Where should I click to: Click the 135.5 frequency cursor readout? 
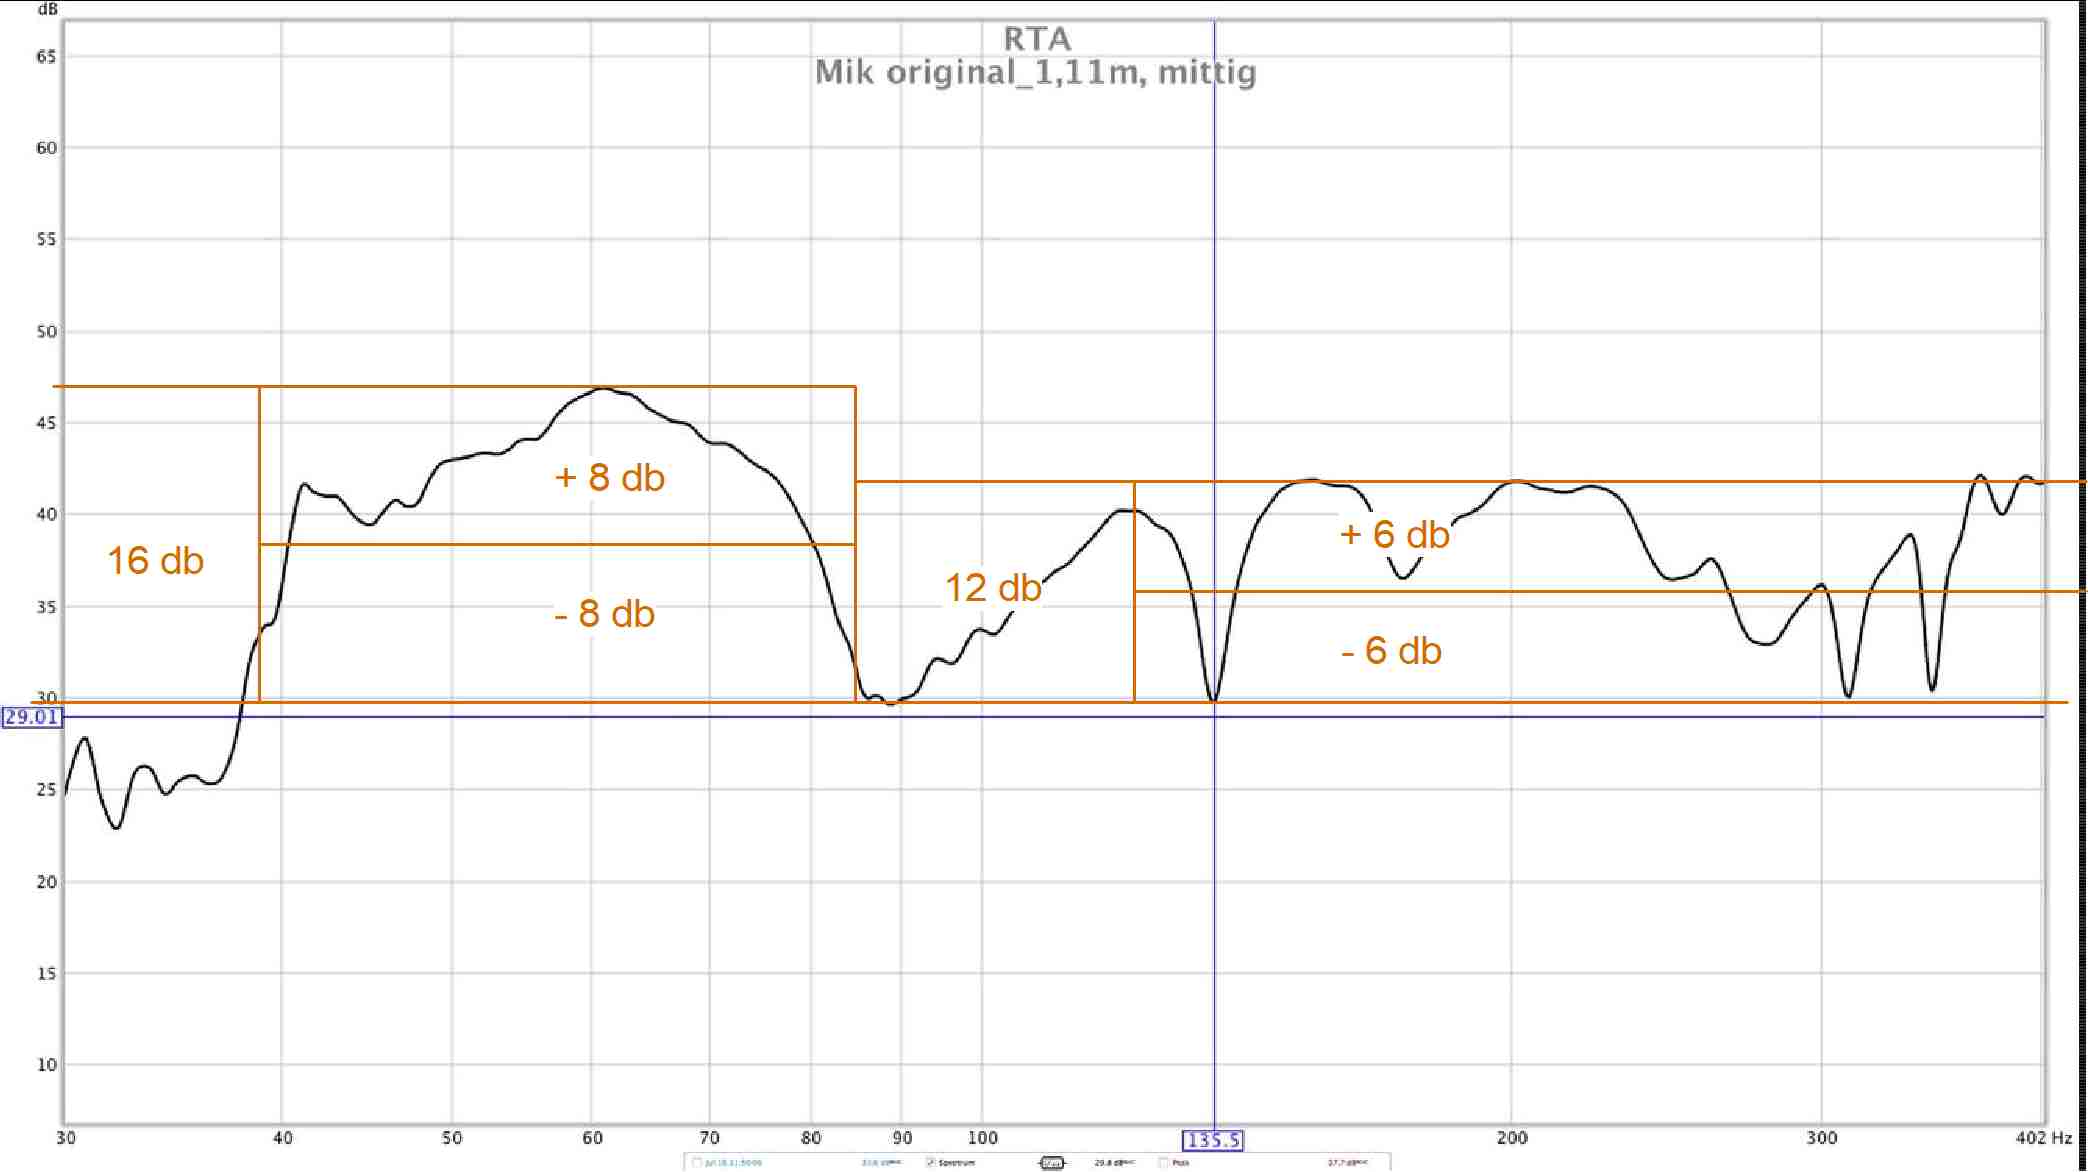1213,1140
